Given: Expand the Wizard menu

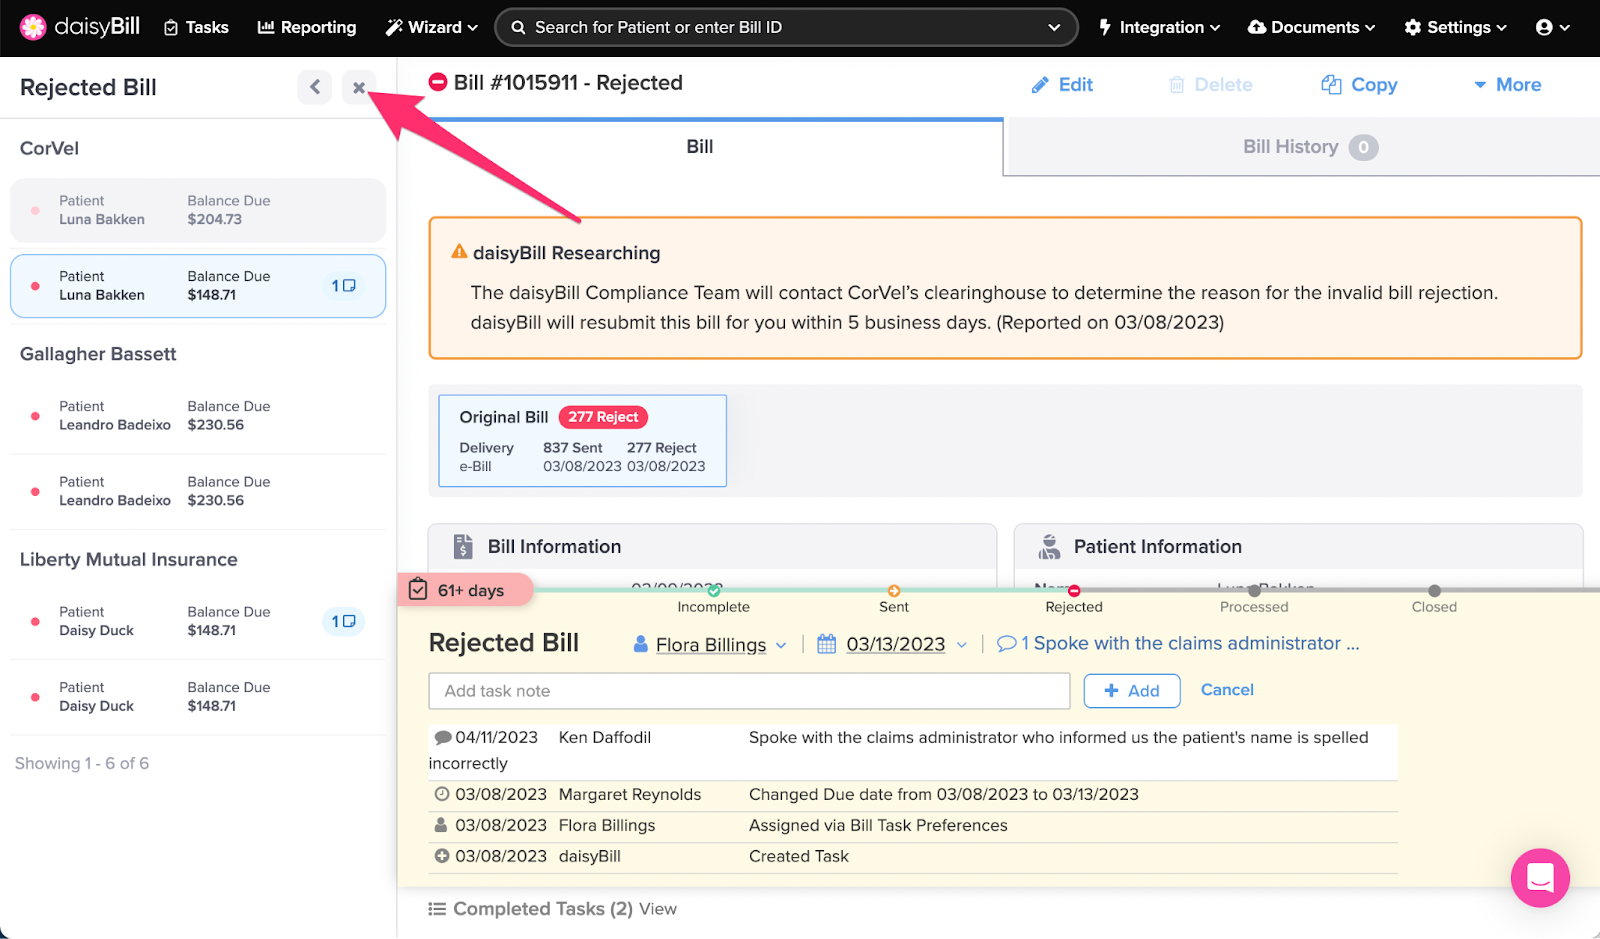Looking at the screenshot, I should [432, 27].
